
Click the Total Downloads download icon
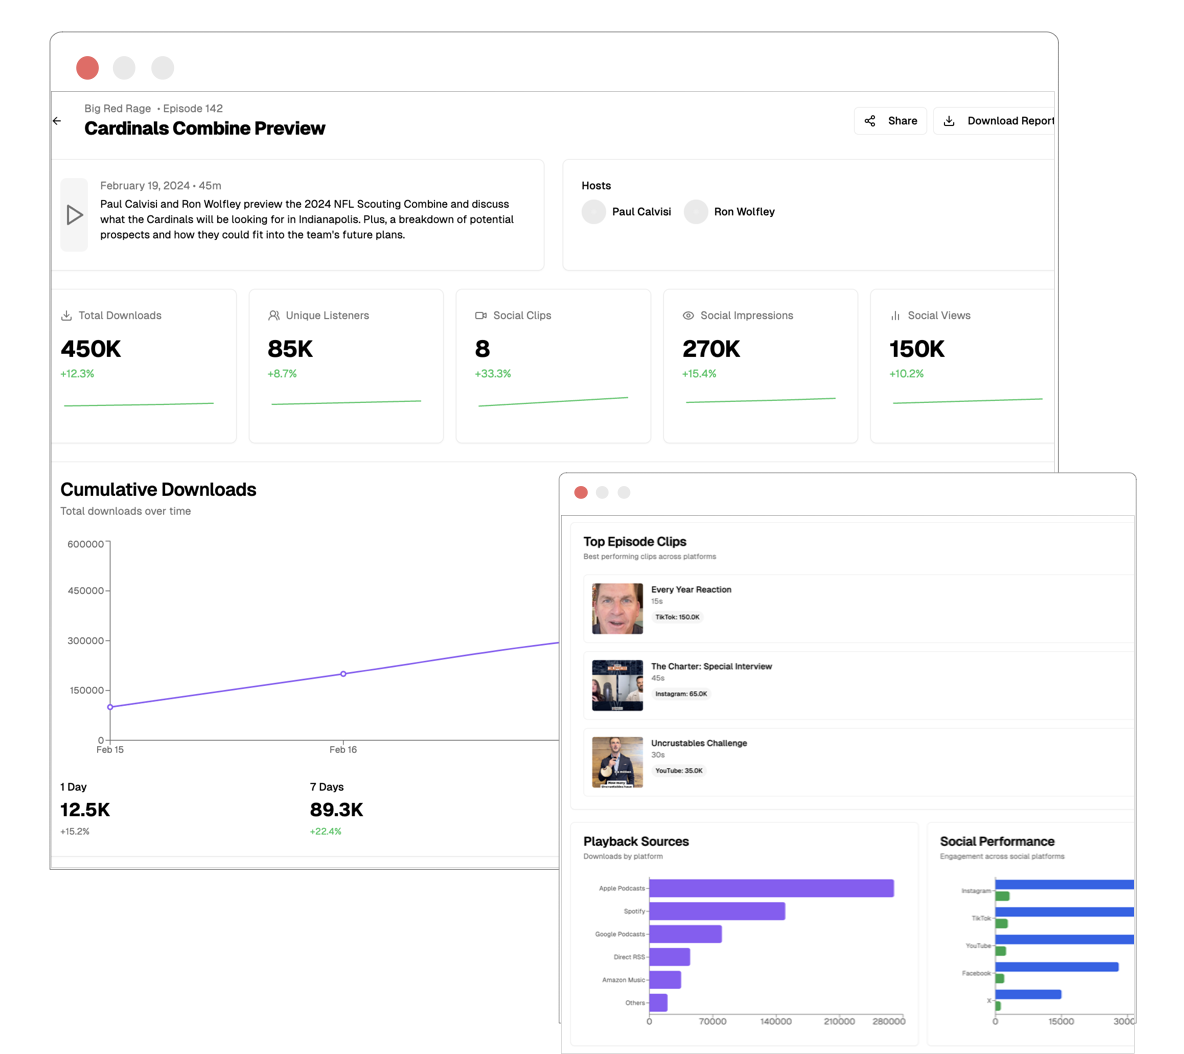66,316
